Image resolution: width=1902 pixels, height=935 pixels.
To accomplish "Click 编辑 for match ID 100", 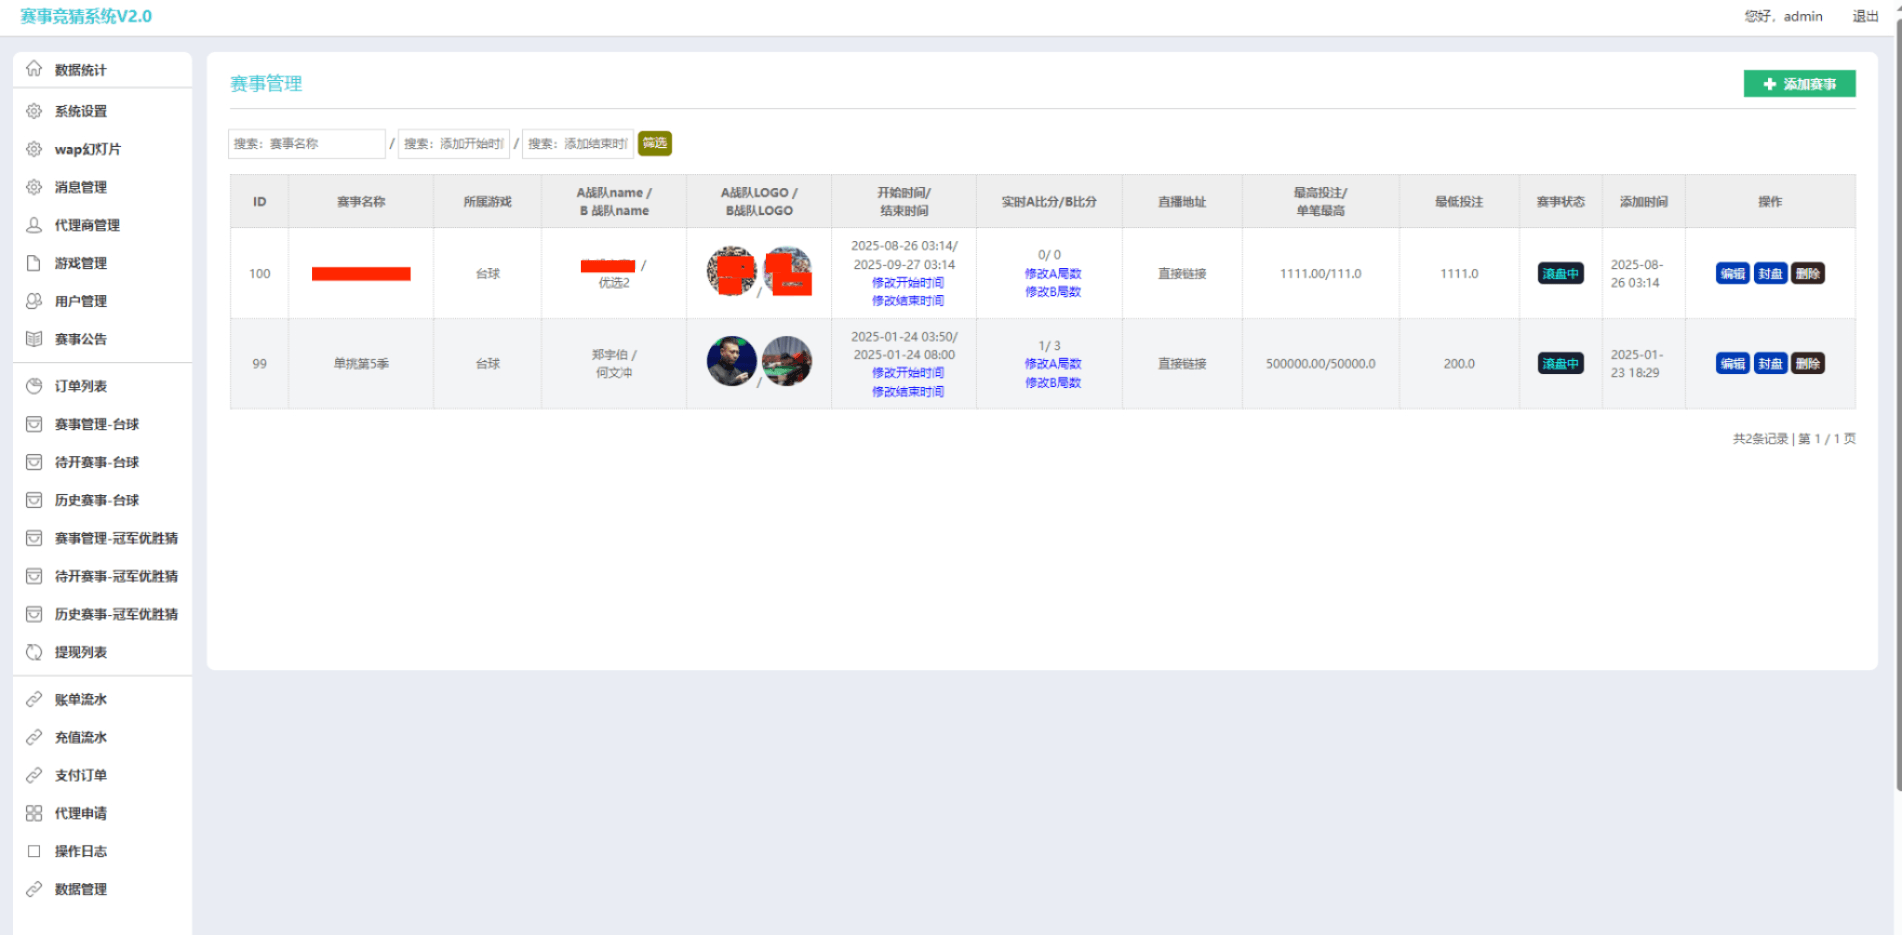I will click(x=1732, y=274).
